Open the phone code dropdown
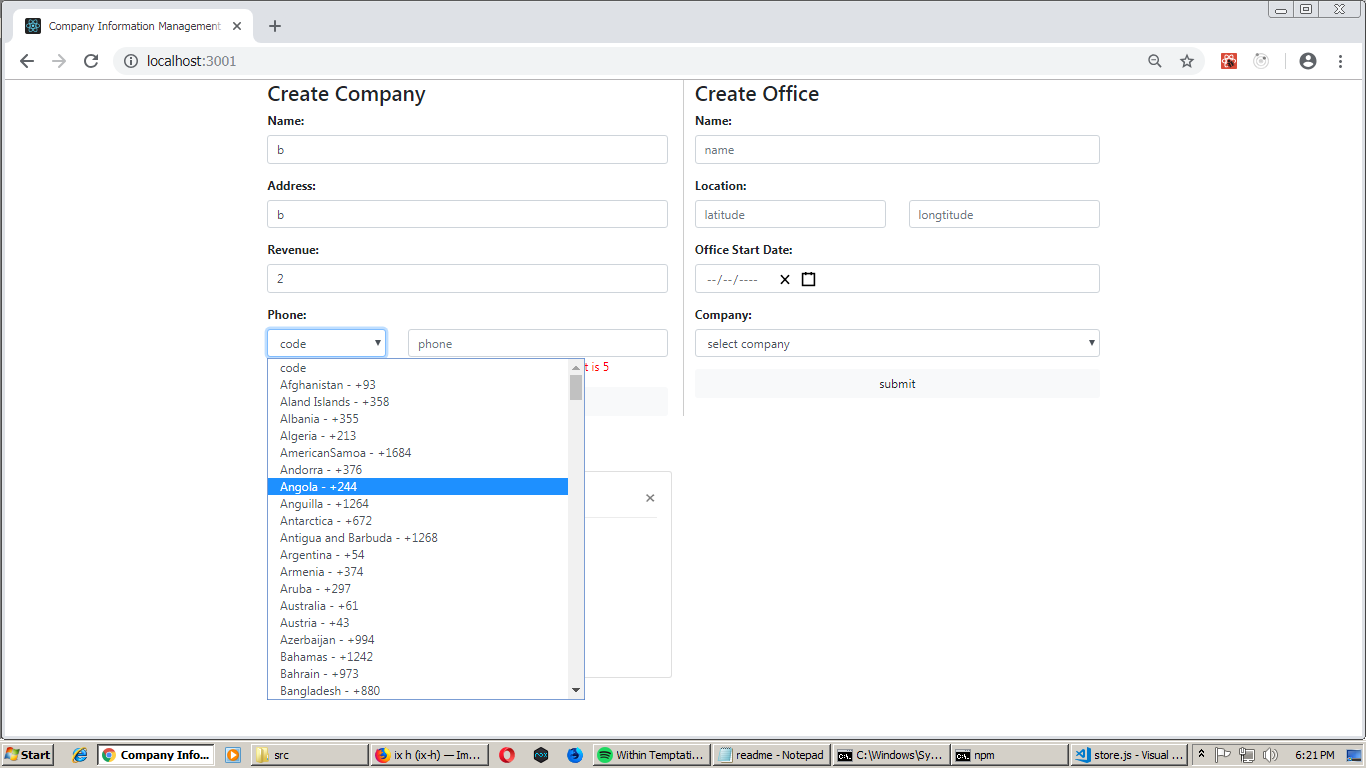Viewport: 1366px width, 768px height. coord(326,343)
